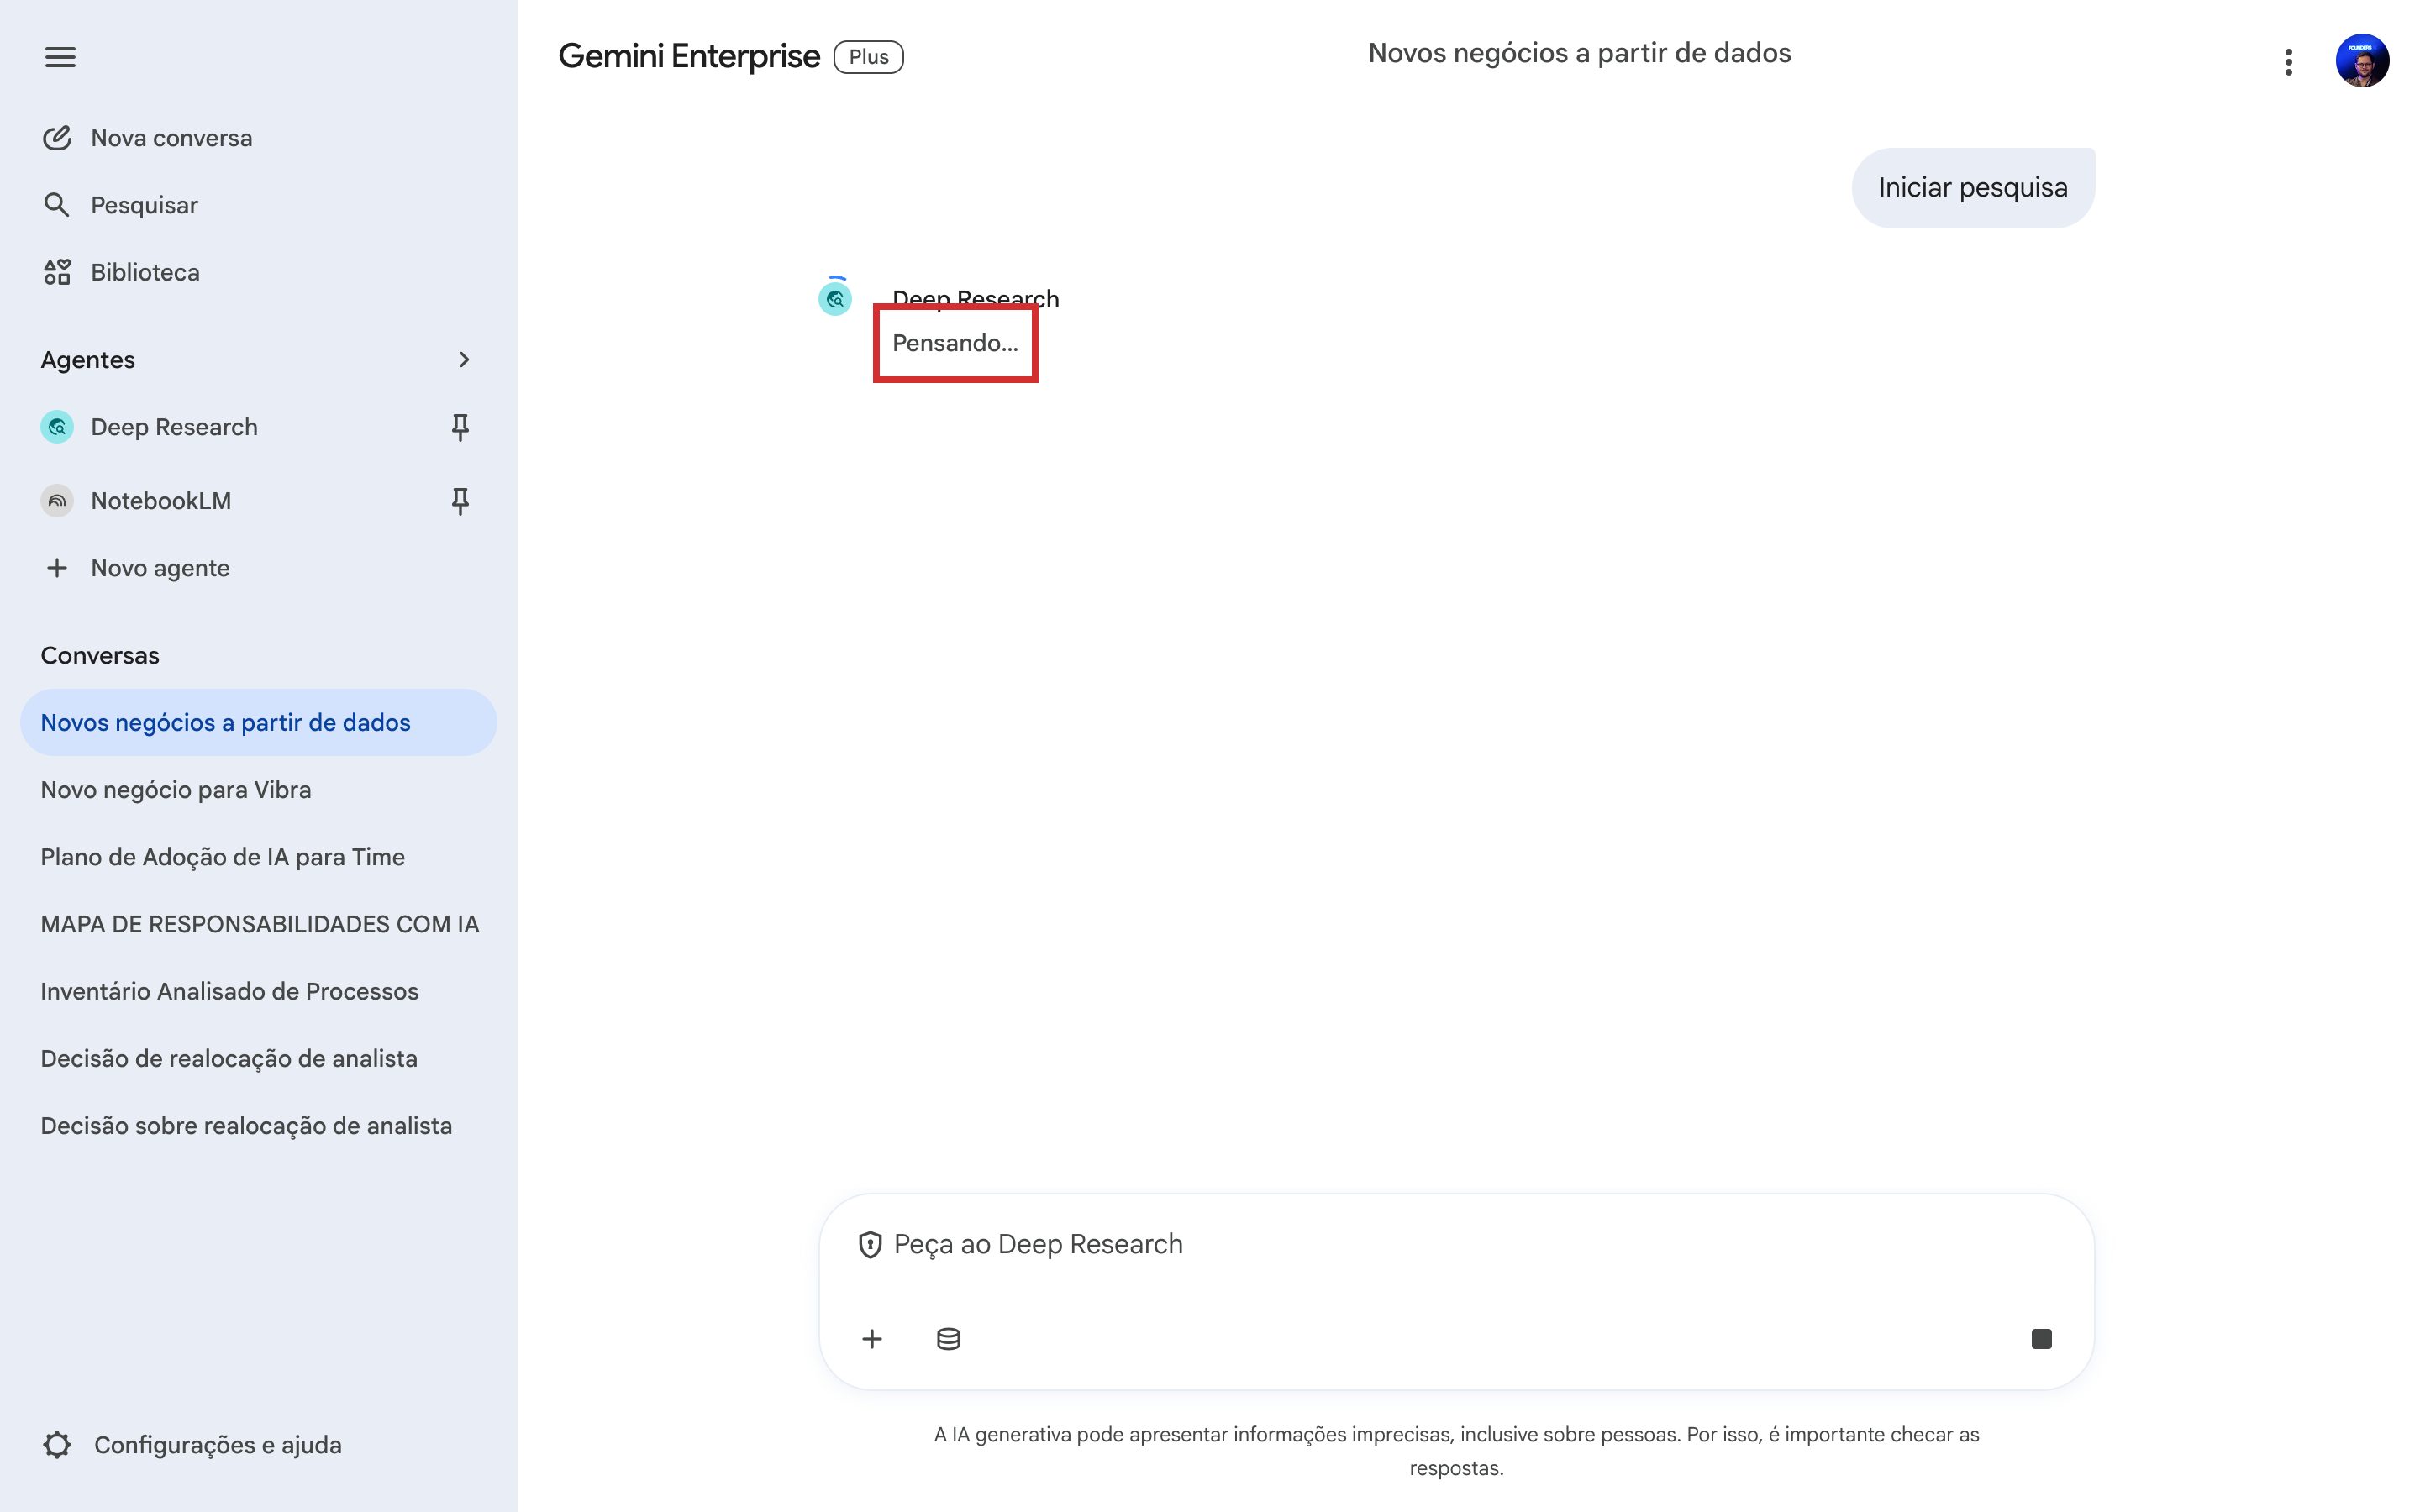The height and width of the screenshot is (1512, 2420).
Task: Open the hamburger main menu
Action: (x=60, y=57)
